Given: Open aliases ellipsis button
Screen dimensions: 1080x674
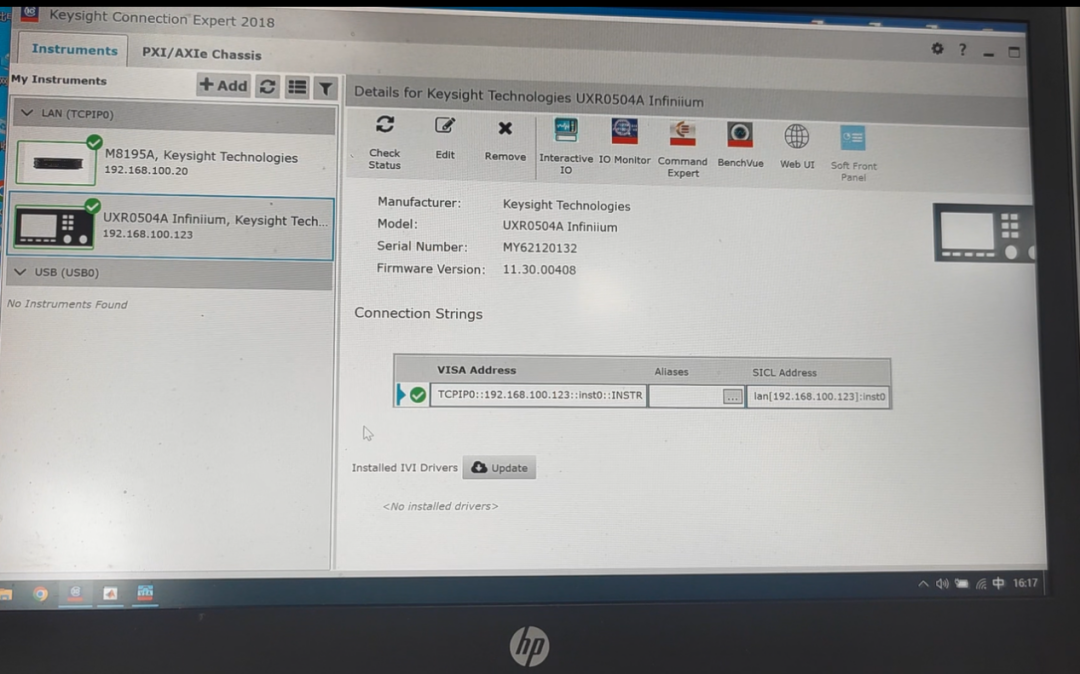Looking at the screenshot, I should tap(732, 397).
